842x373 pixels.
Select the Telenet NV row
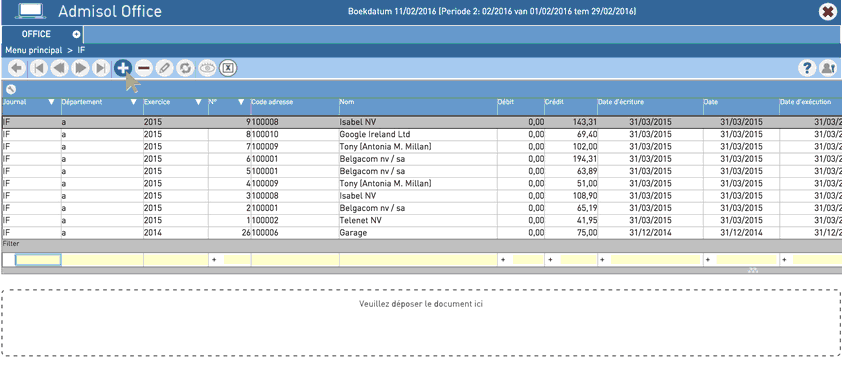[x=422, y=221]
